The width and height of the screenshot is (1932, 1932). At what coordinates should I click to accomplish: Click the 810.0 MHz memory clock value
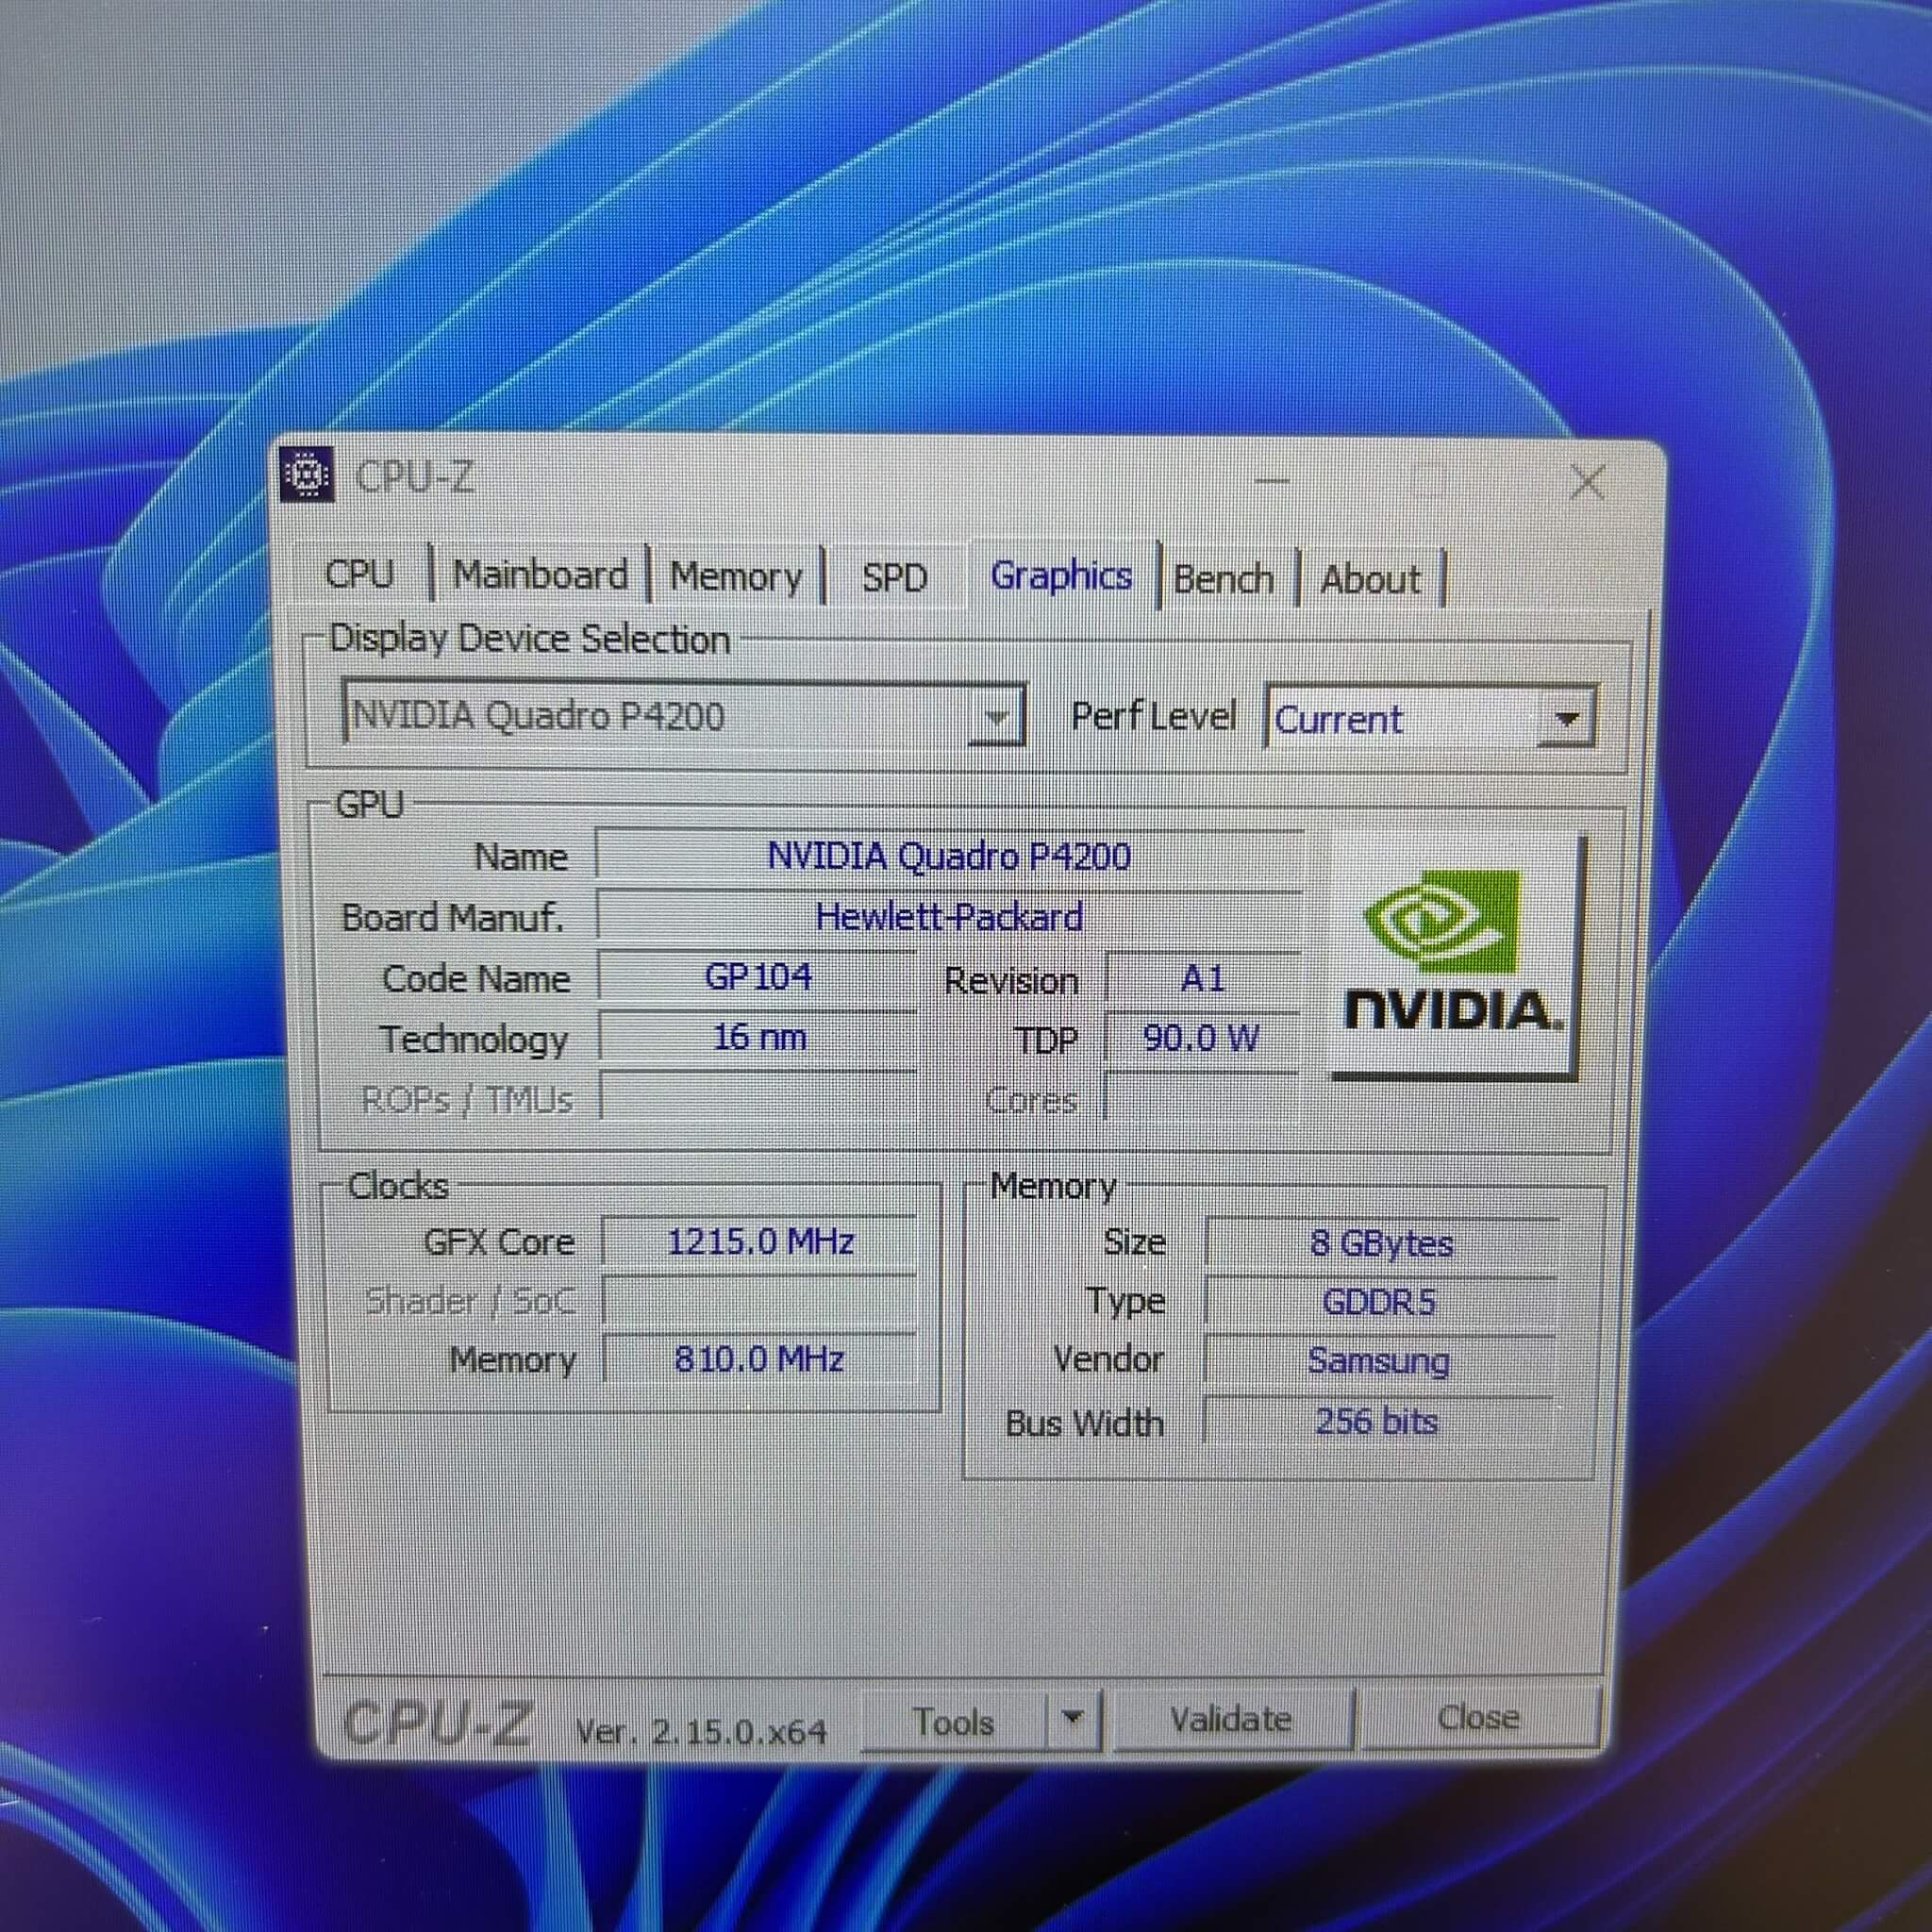click(760, 1358)
